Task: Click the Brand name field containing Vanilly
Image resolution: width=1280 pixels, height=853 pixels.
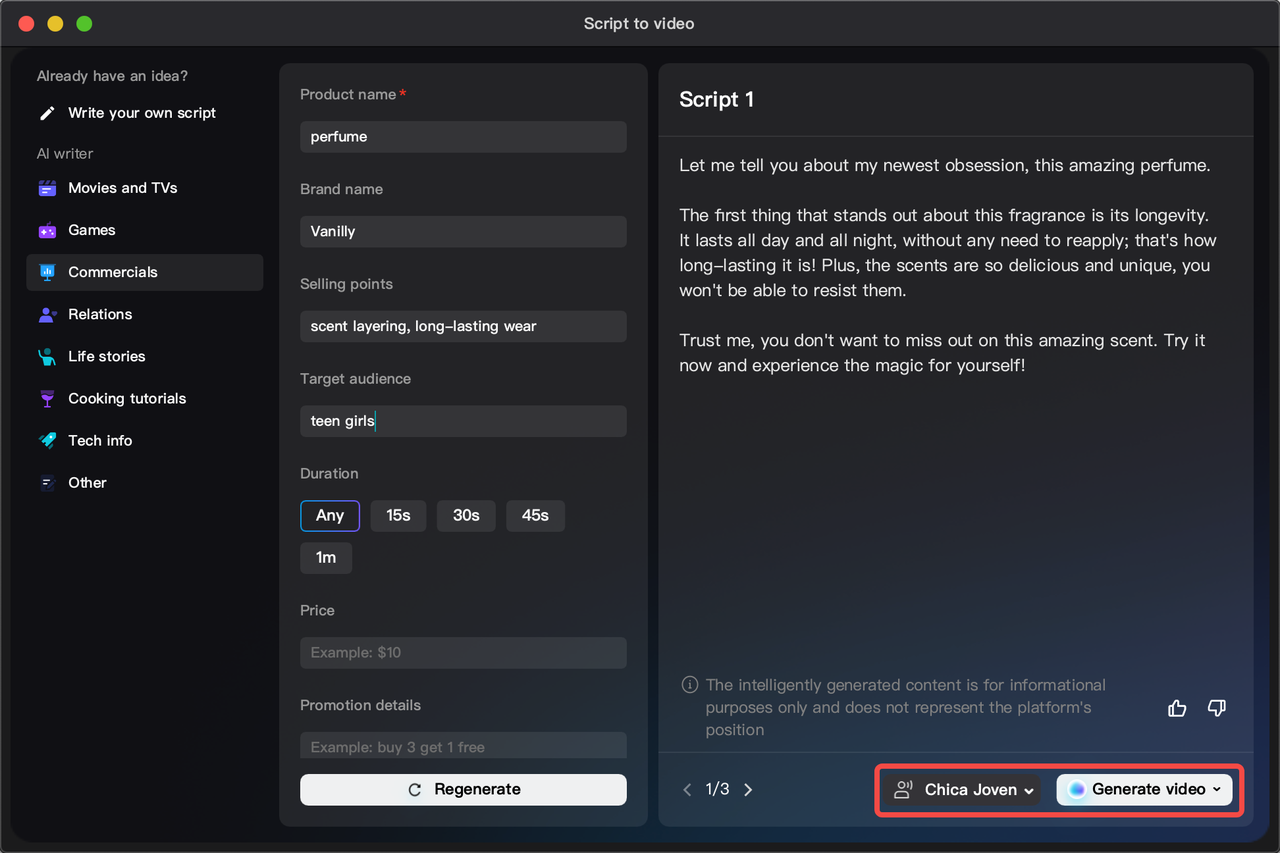Action: [x=463, y=231]
